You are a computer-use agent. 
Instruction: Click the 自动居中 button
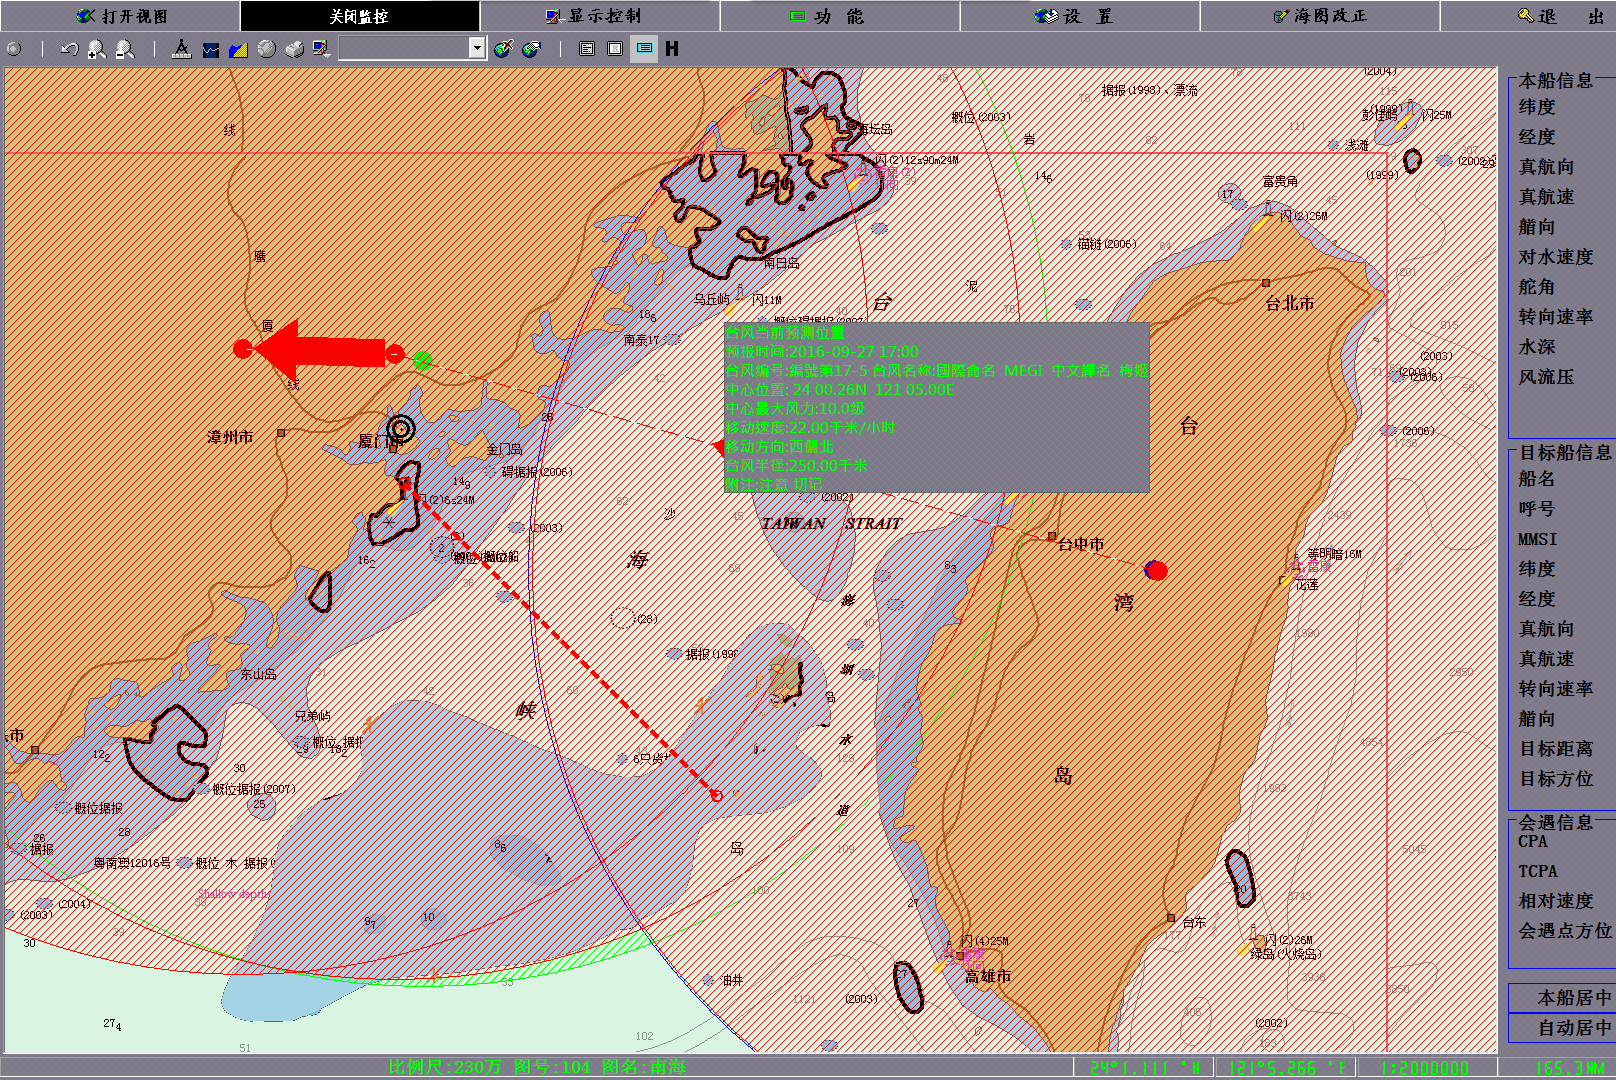1562,1028
